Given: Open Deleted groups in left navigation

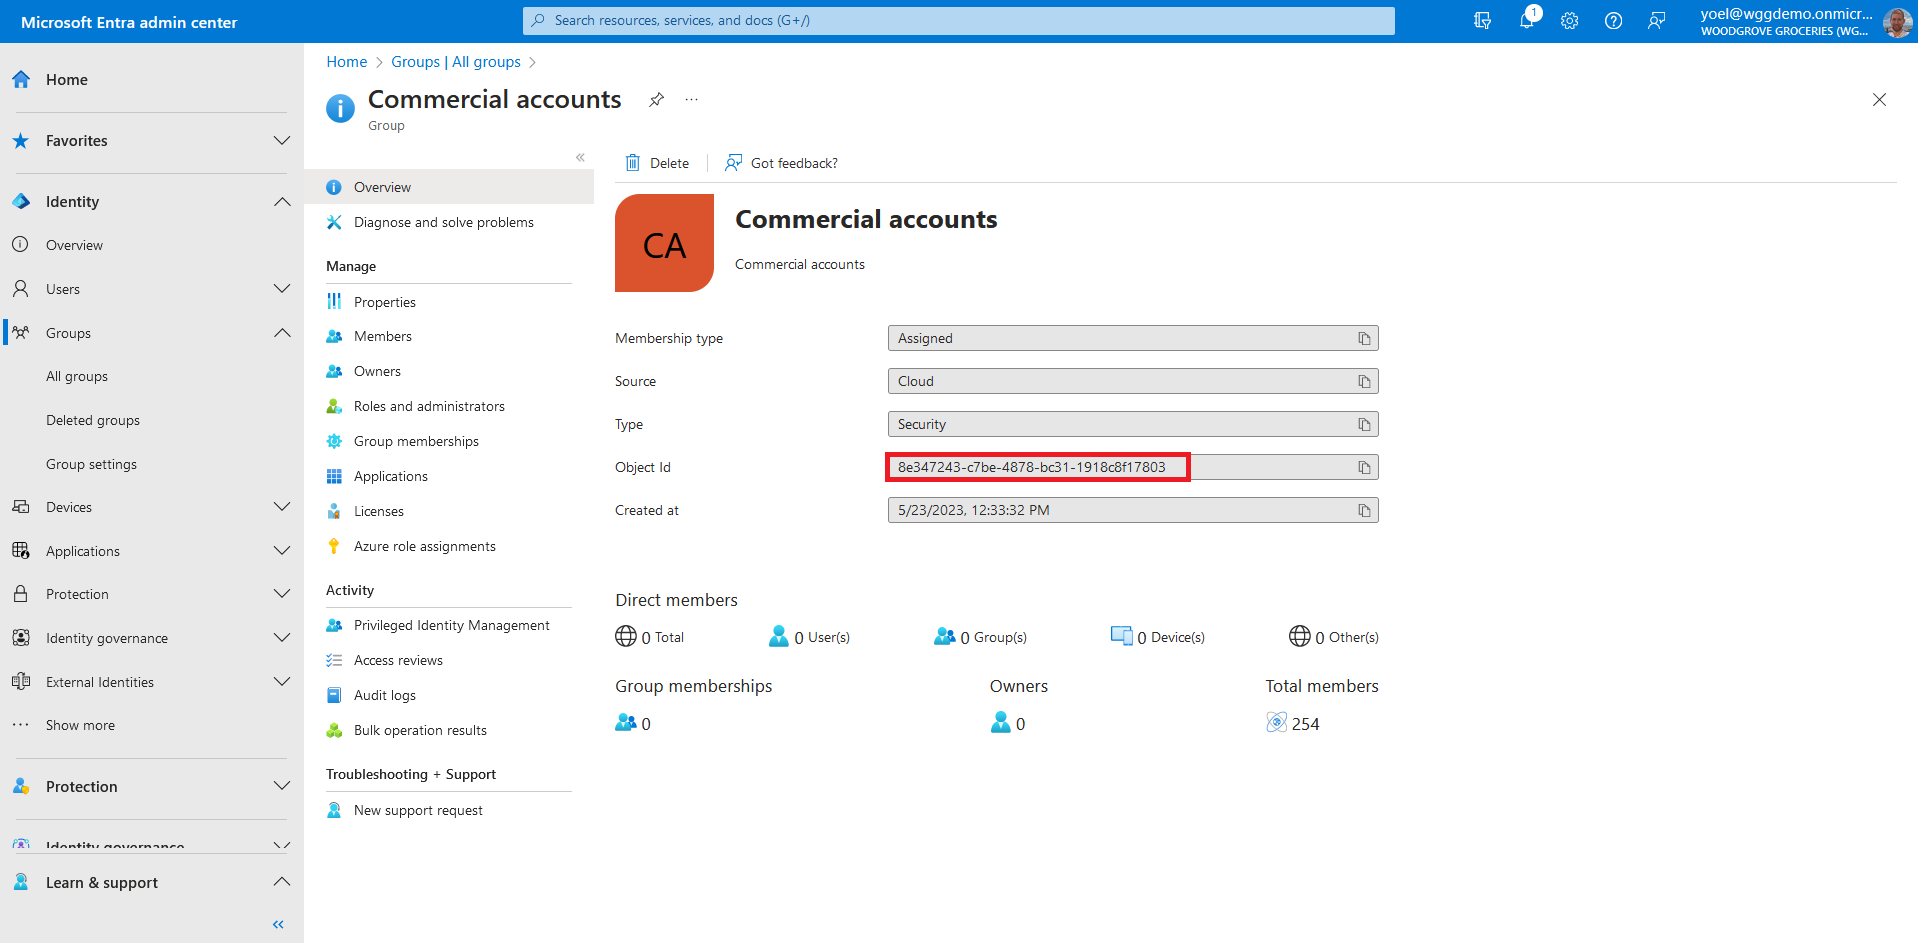Looking at the screenshot, I should (93, 421).
